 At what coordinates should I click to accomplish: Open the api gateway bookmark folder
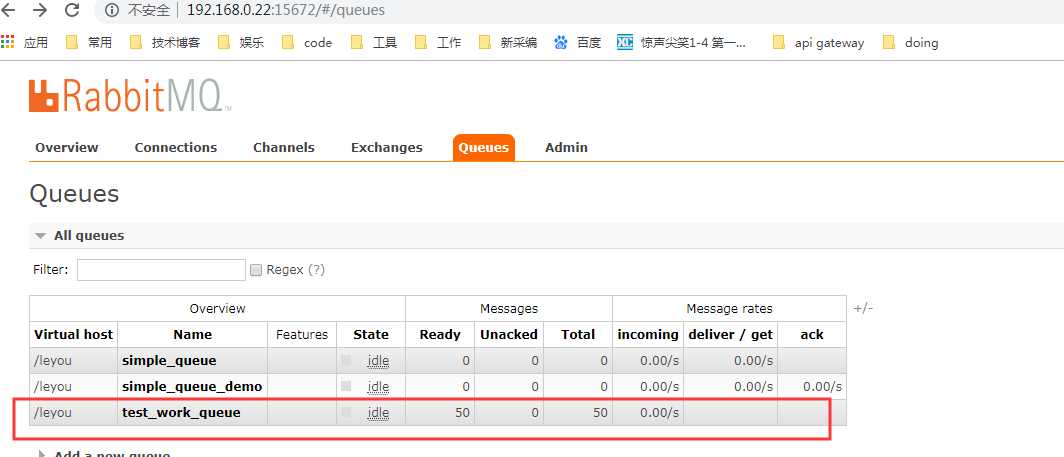pyautogui.click(x=819, y=43)
